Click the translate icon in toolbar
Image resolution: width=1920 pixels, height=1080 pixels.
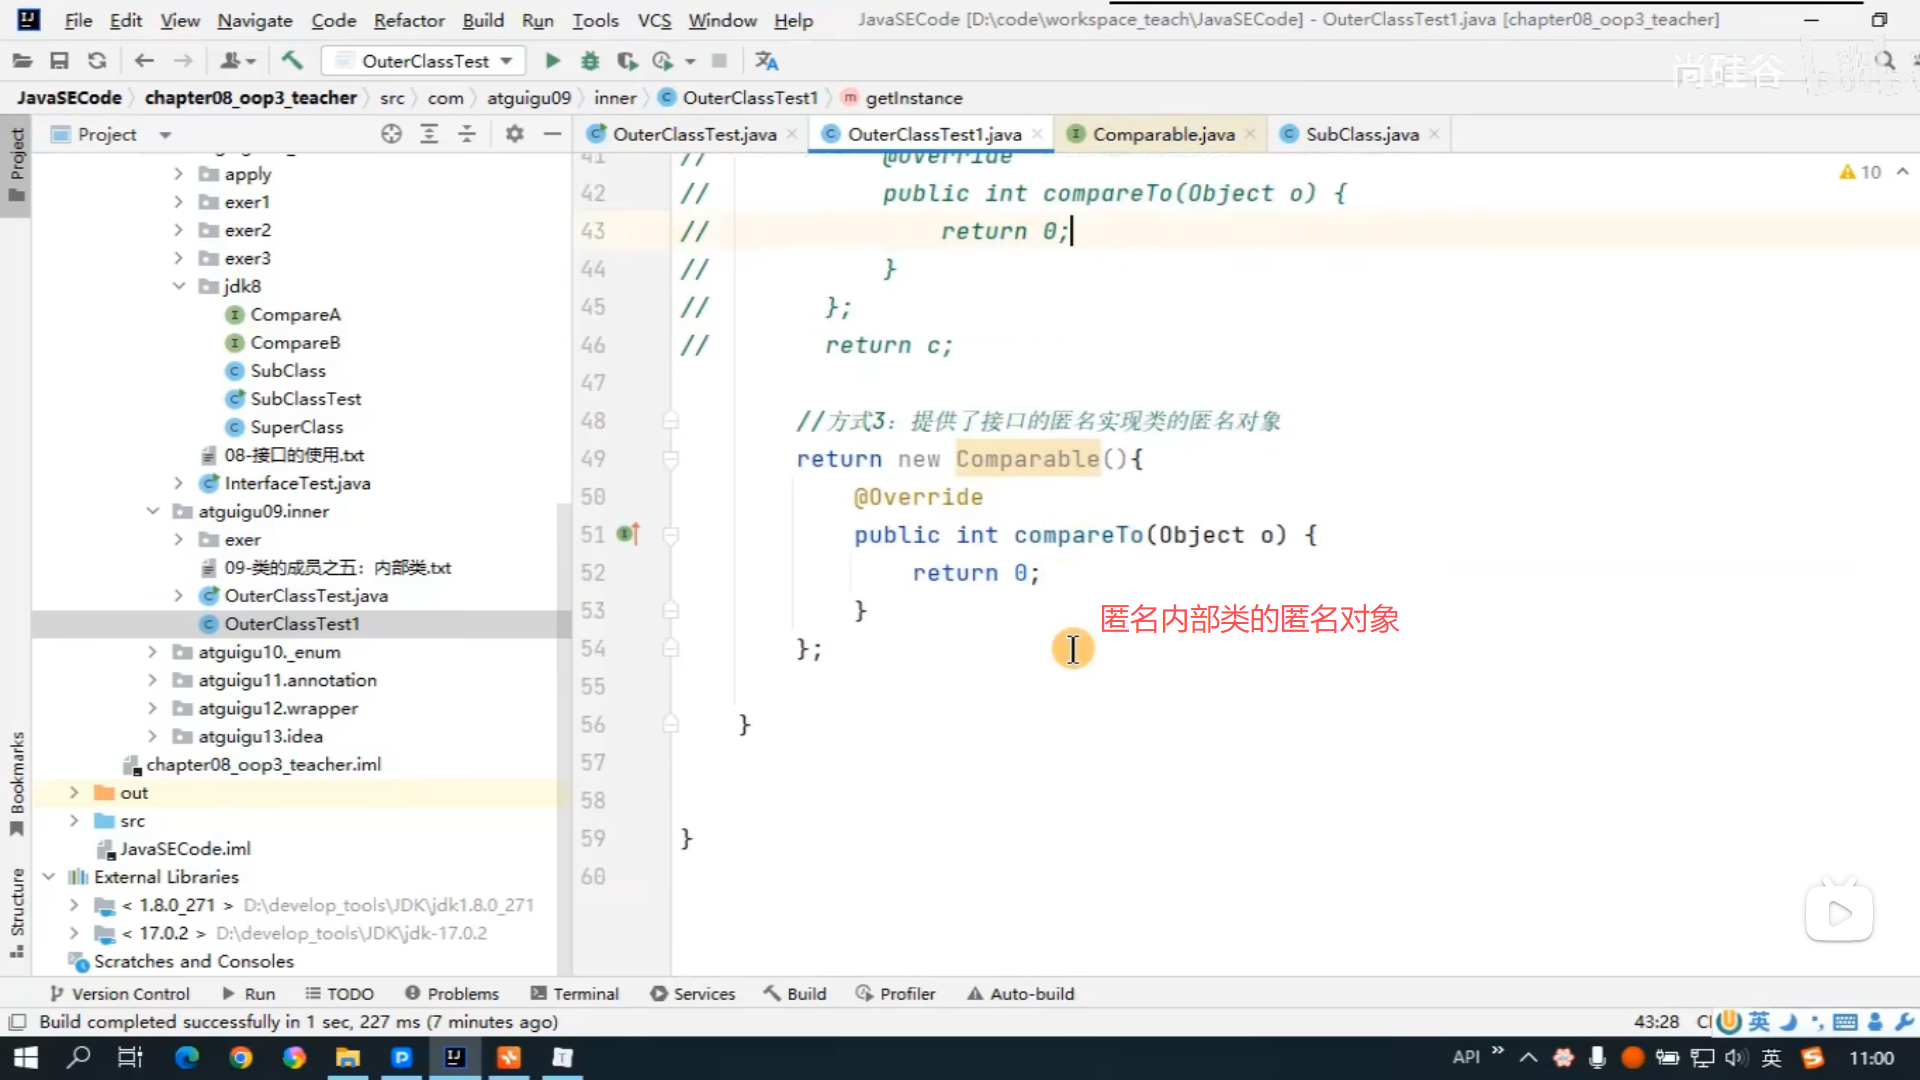click(766, 61)
